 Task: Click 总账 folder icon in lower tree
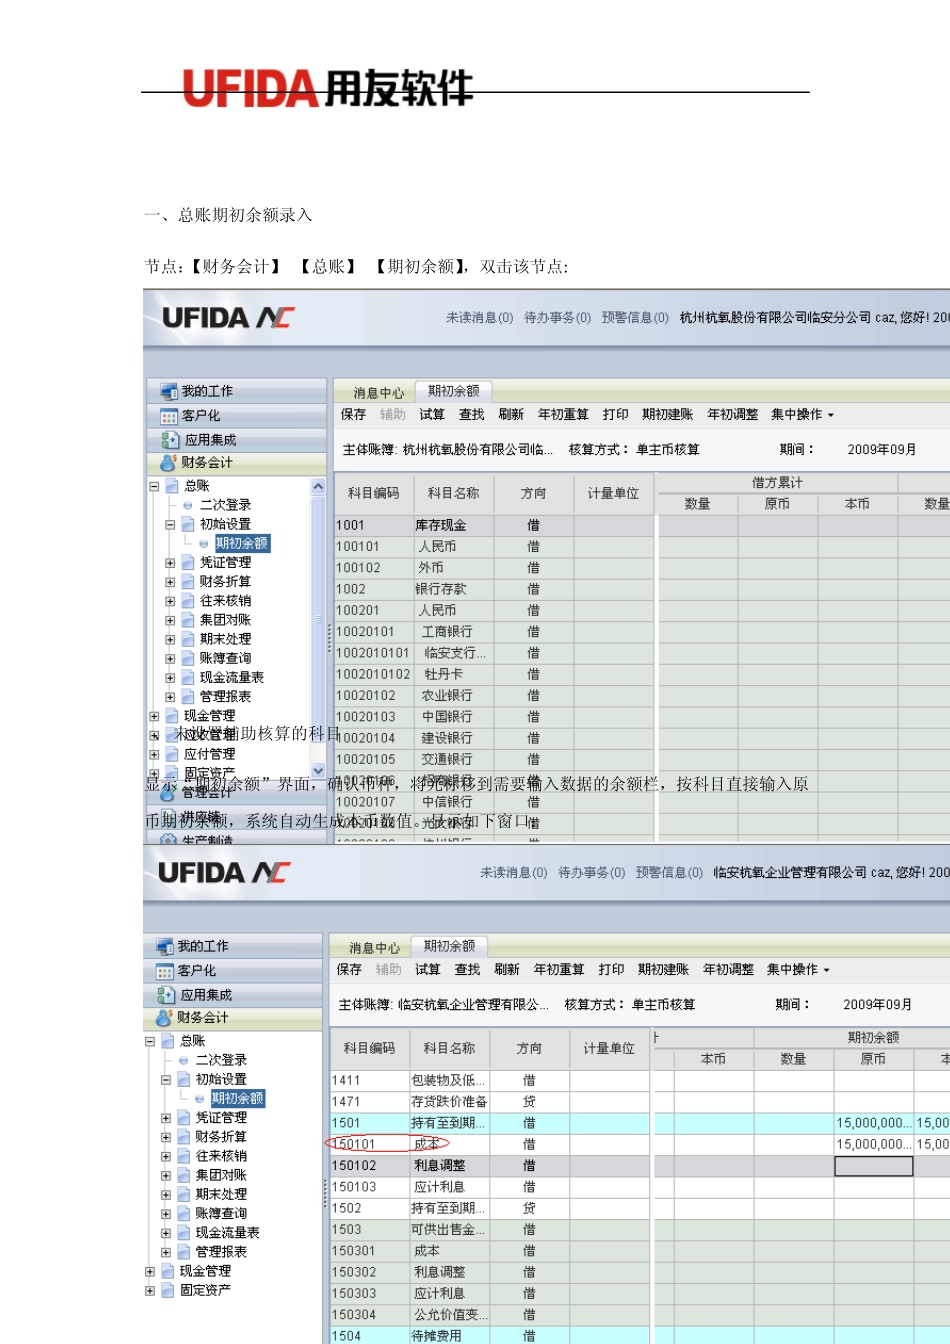click(168, 1041)
